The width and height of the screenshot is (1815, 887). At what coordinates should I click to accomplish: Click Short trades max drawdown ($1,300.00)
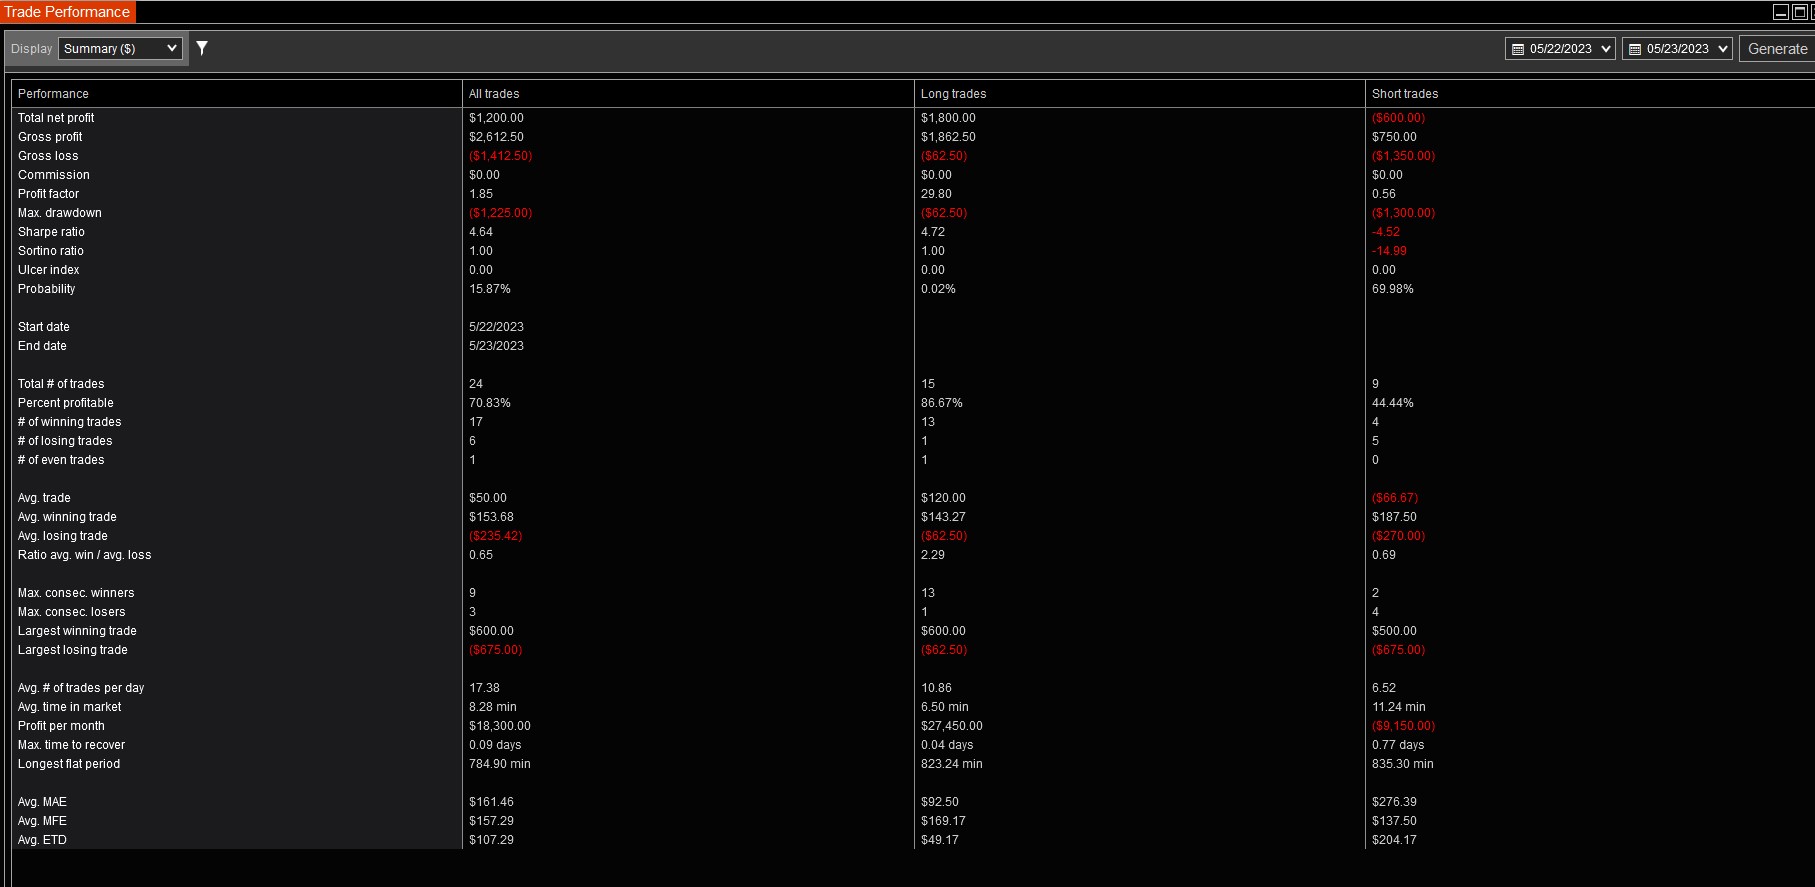pos(1403,213)
